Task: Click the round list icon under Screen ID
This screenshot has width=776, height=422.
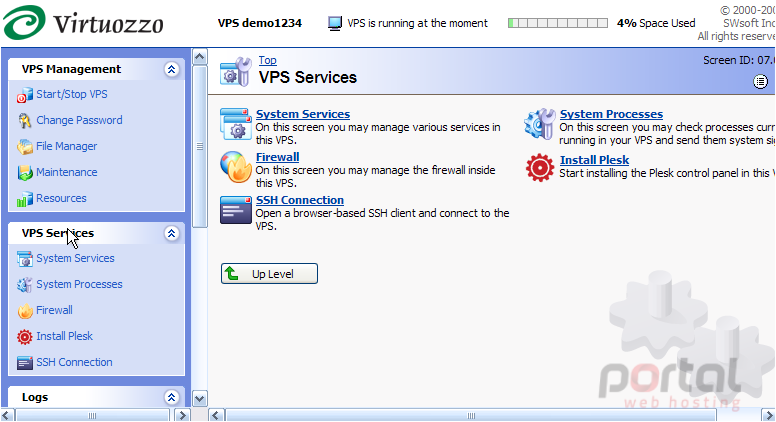Action: [760, 82]
